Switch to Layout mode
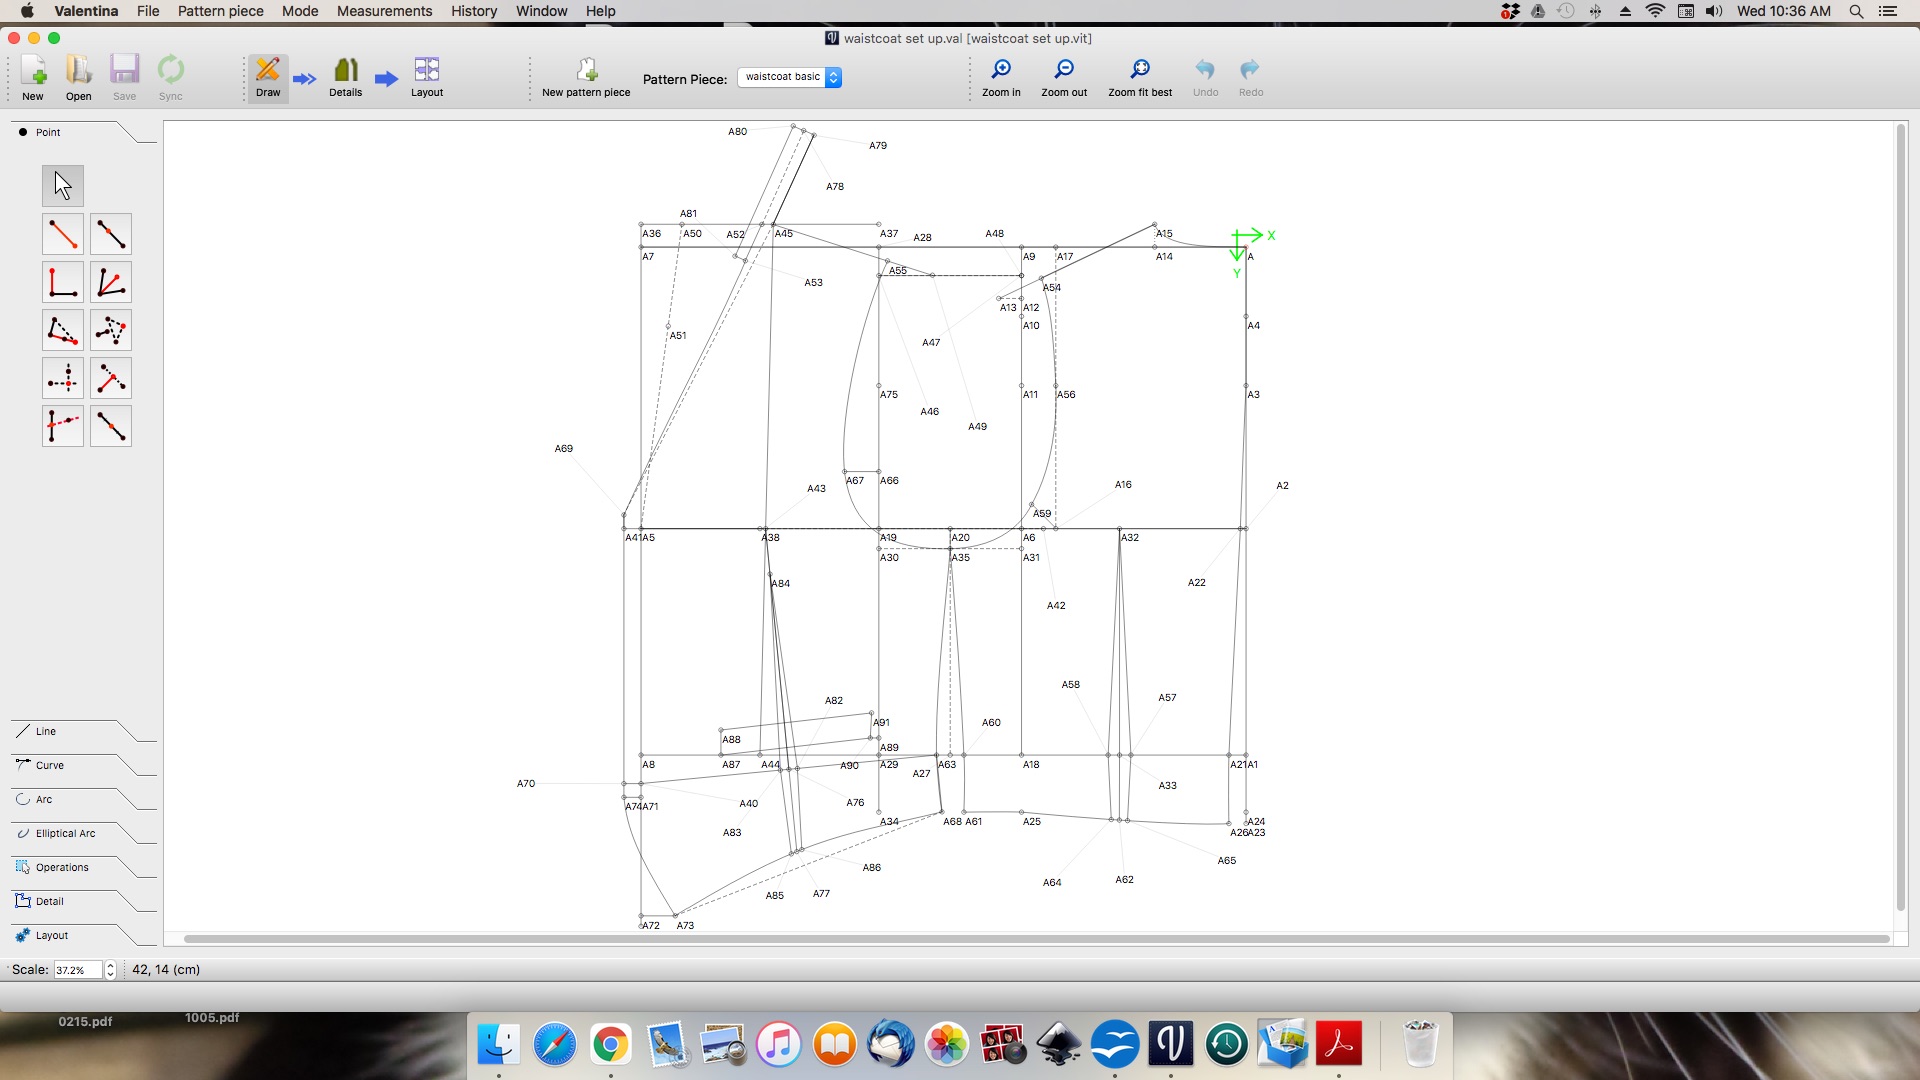The image size is (1920, 1080). (427, 78)
